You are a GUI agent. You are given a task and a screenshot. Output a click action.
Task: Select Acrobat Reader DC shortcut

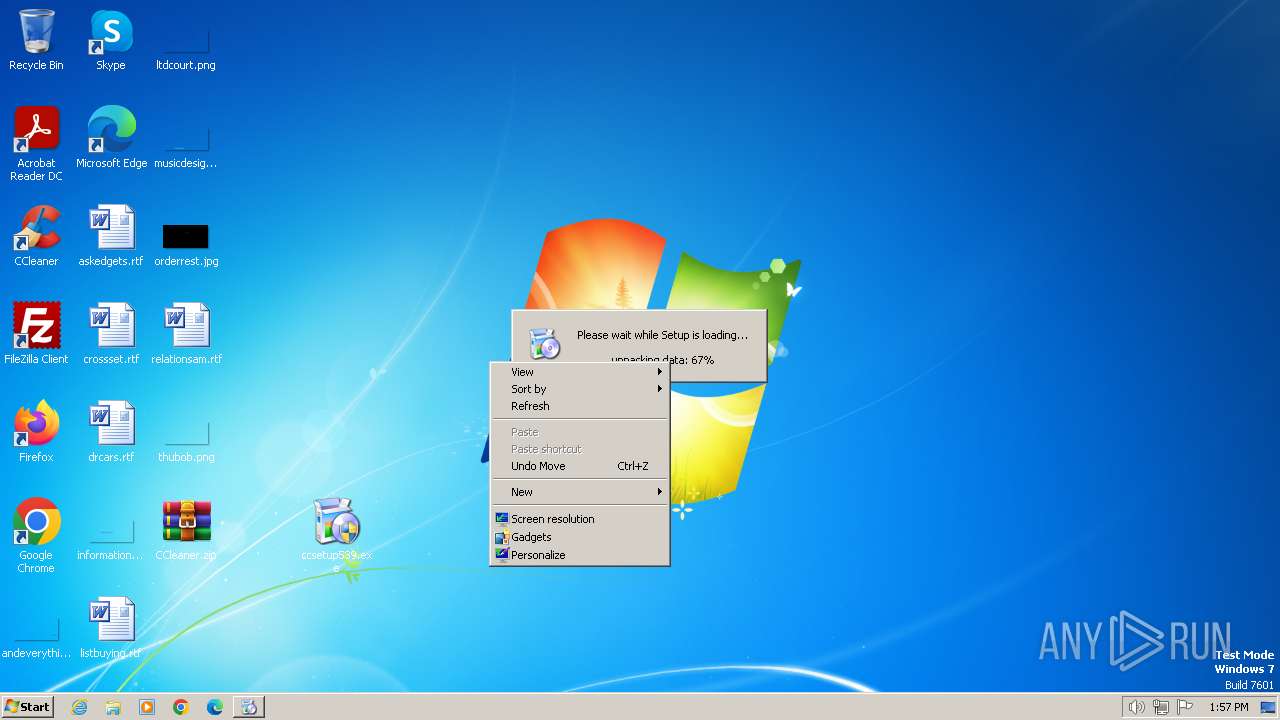pyautogui.click(x=36, y=144)
